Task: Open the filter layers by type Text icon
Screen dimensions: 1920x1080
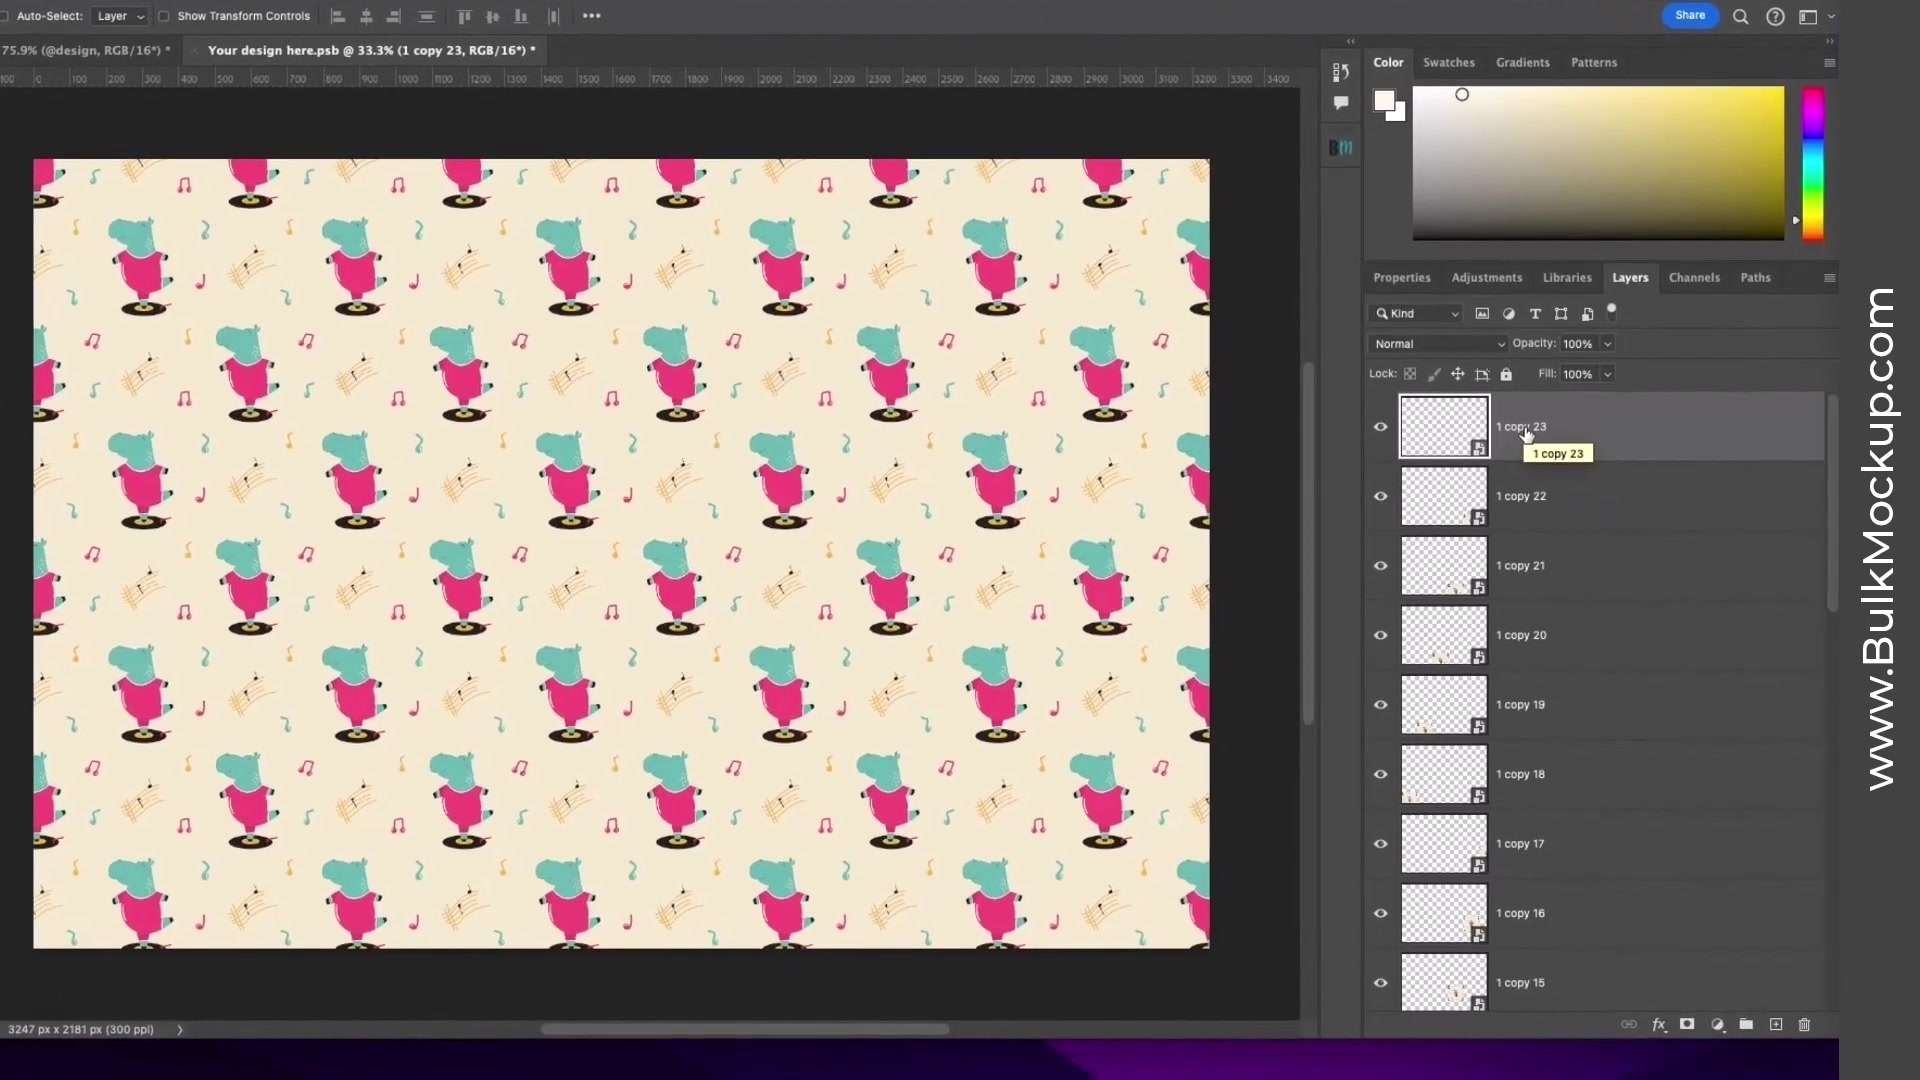Action: (x=1535, y=313)
